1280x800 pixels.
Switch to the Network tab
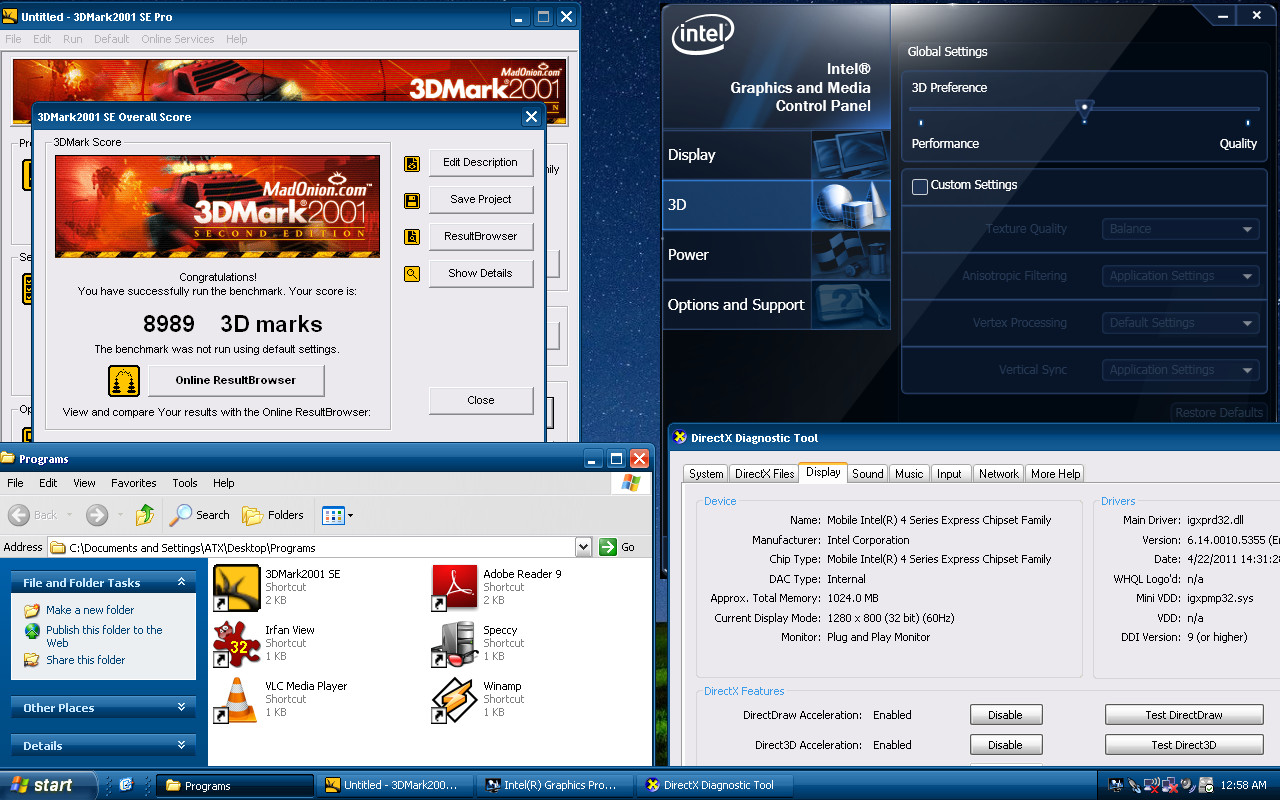(999, 474)
